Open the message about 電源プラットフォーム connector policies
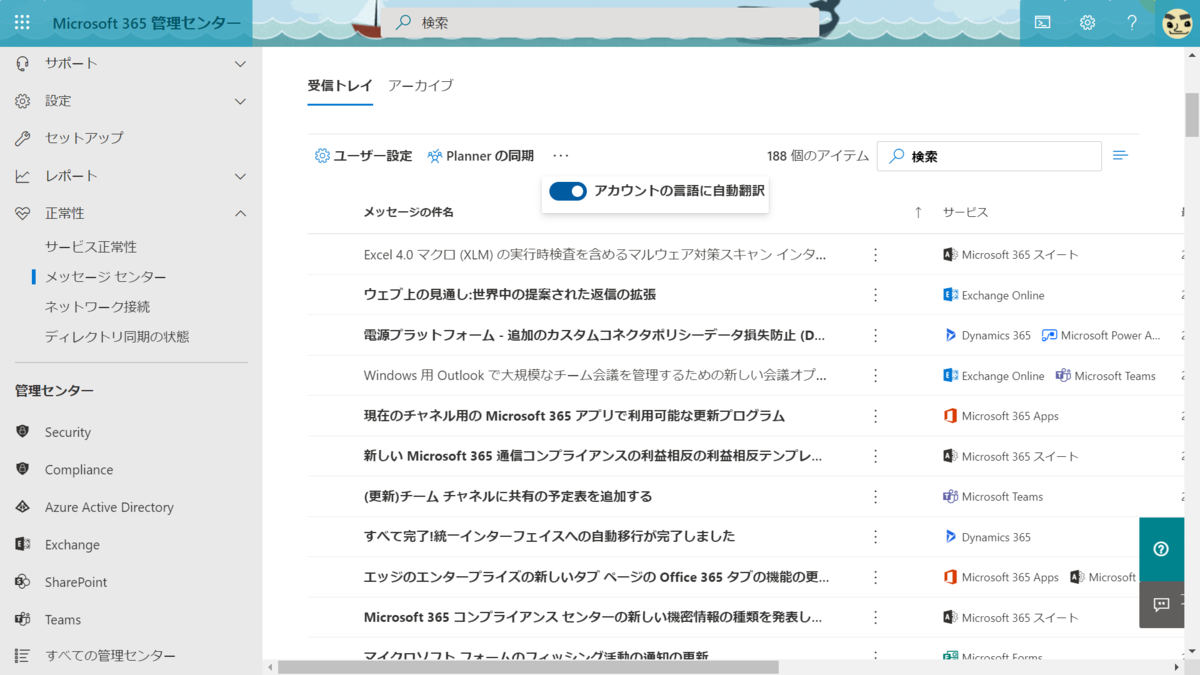 tap(595, 336)
